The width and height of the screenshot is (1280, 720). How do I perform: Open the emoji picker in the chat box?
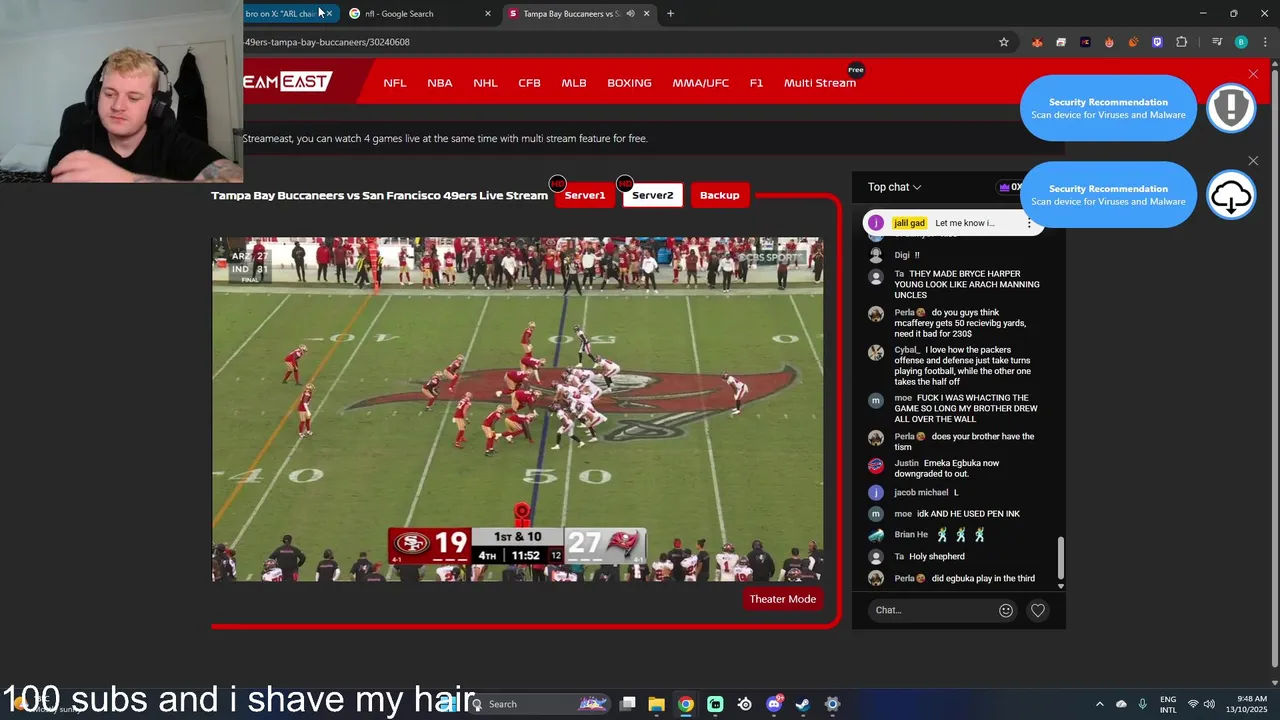pyautogui.click(x=1006, y=610)
